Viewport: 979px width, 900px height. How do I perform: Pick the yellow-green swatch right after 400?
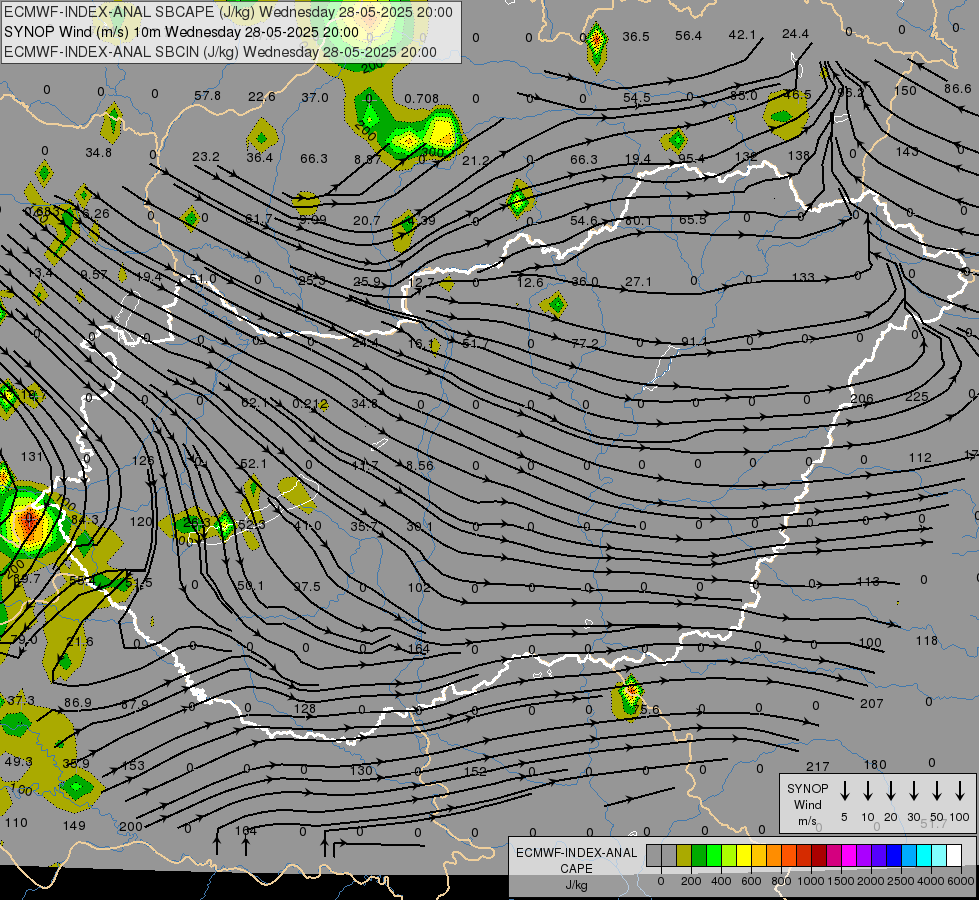coord(729,855)
